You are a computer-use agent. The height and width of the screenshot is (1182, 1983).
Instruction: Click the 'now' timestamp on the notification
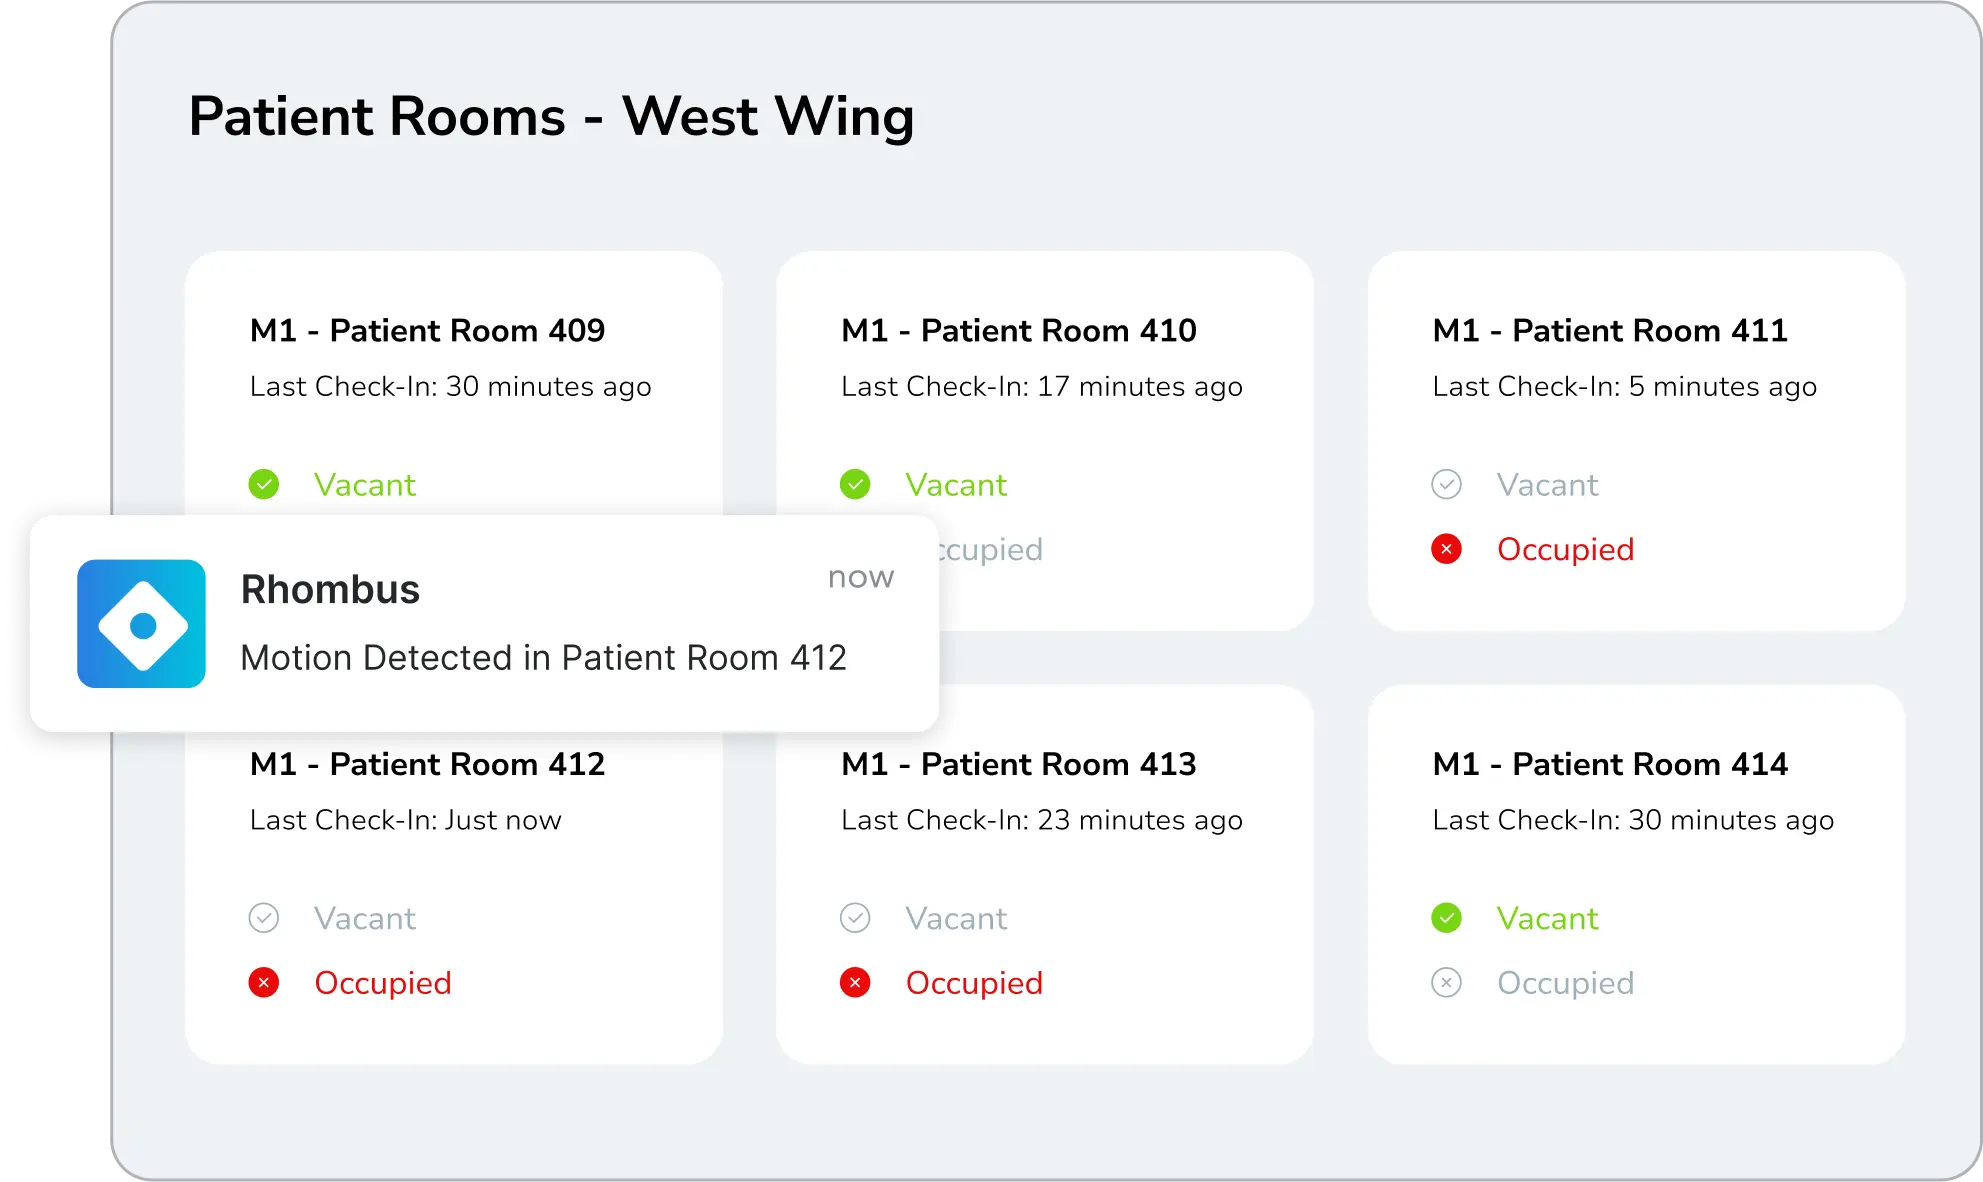click(x=860, y=576)
